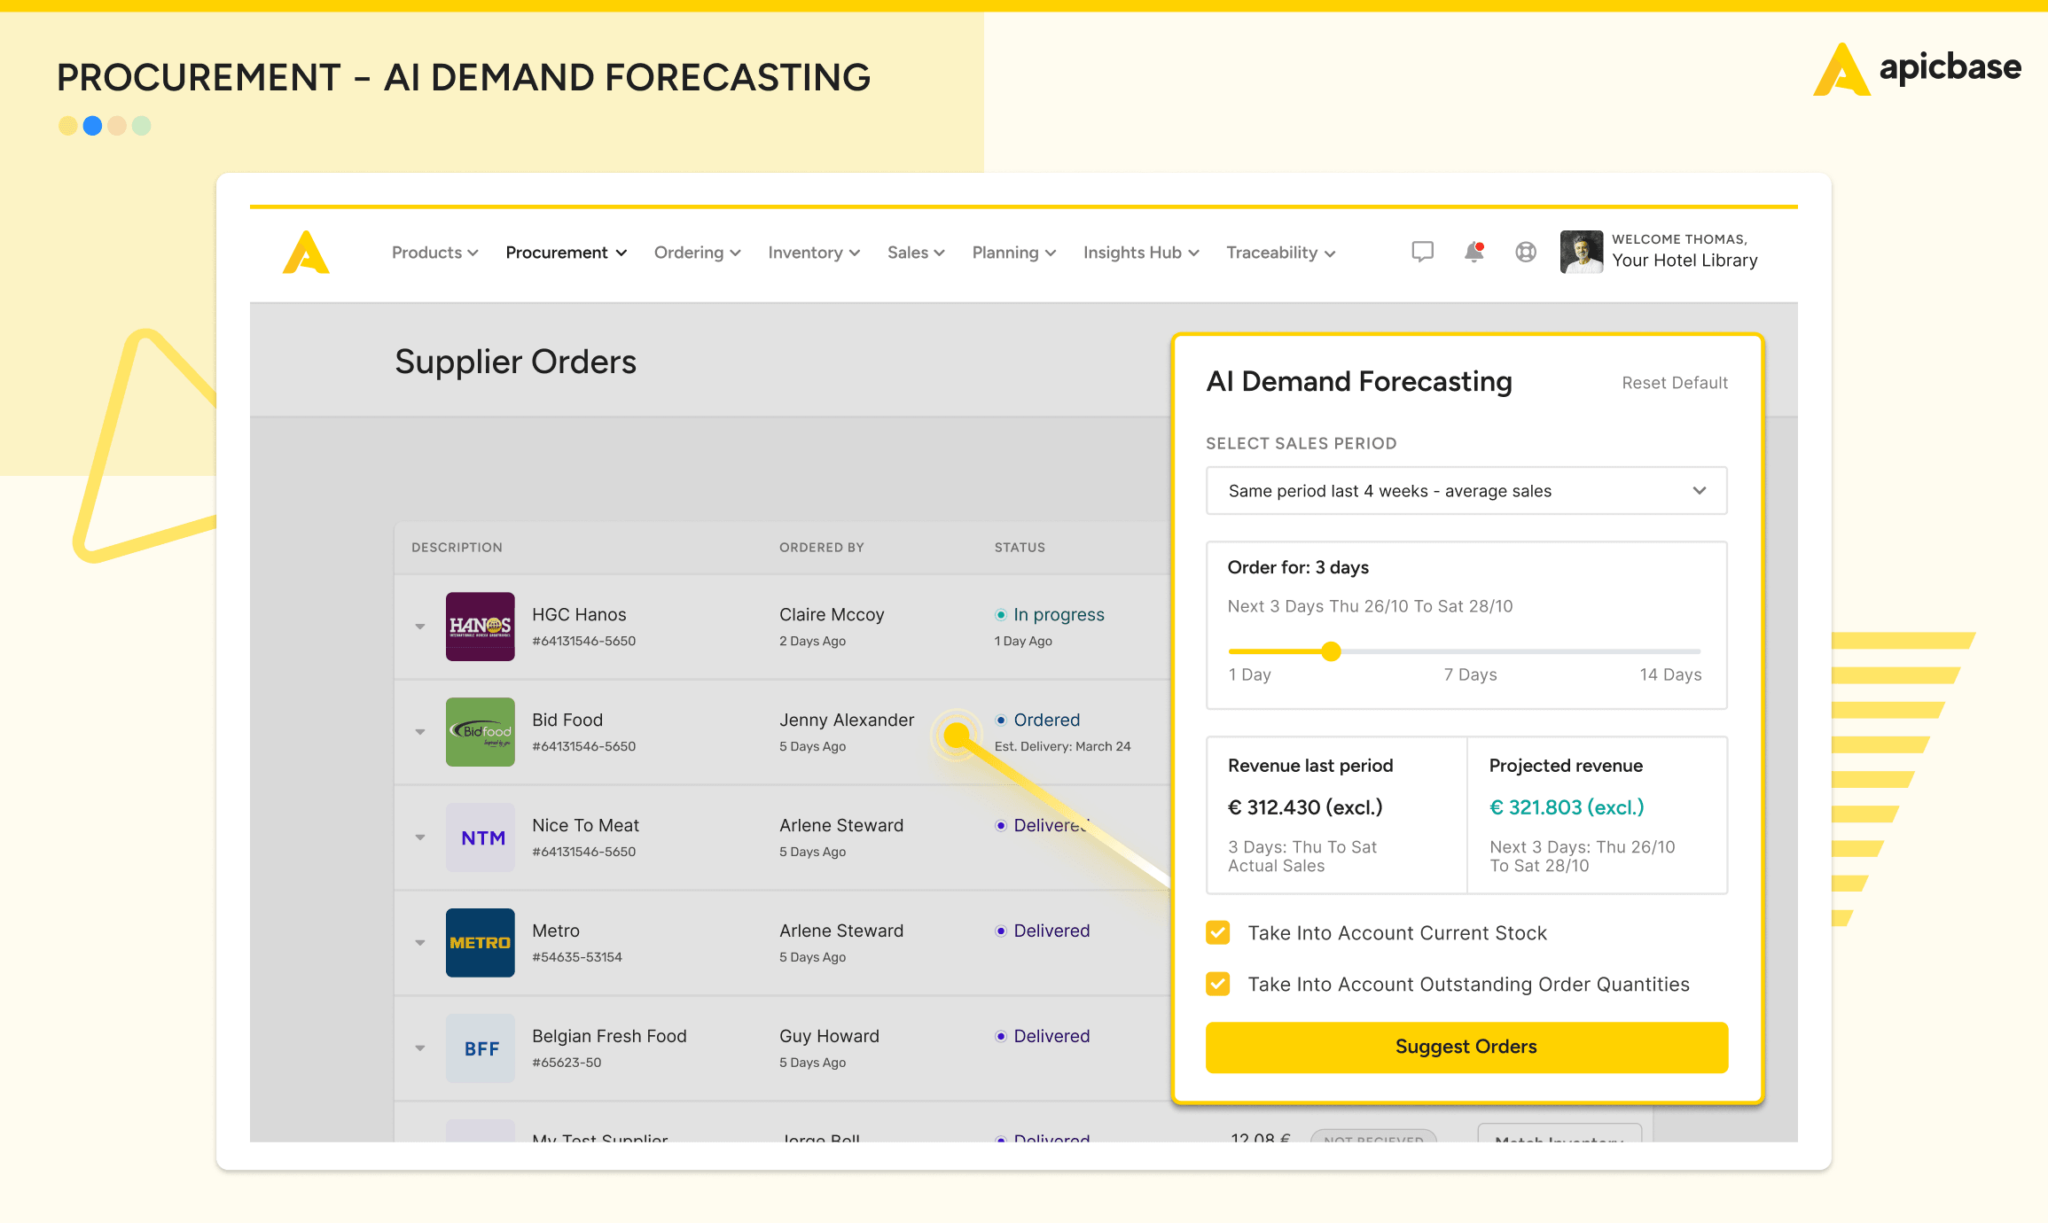The width and height of the screenshot is (2048, 1223).
Task: Click the Metro supplier logo
Action: pos(480,942)
